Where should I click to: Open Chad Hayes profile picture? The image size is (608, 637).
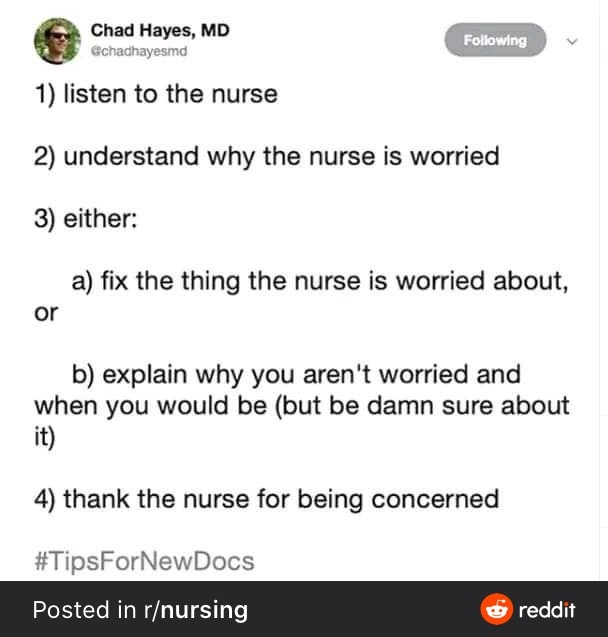click(57, 41)
